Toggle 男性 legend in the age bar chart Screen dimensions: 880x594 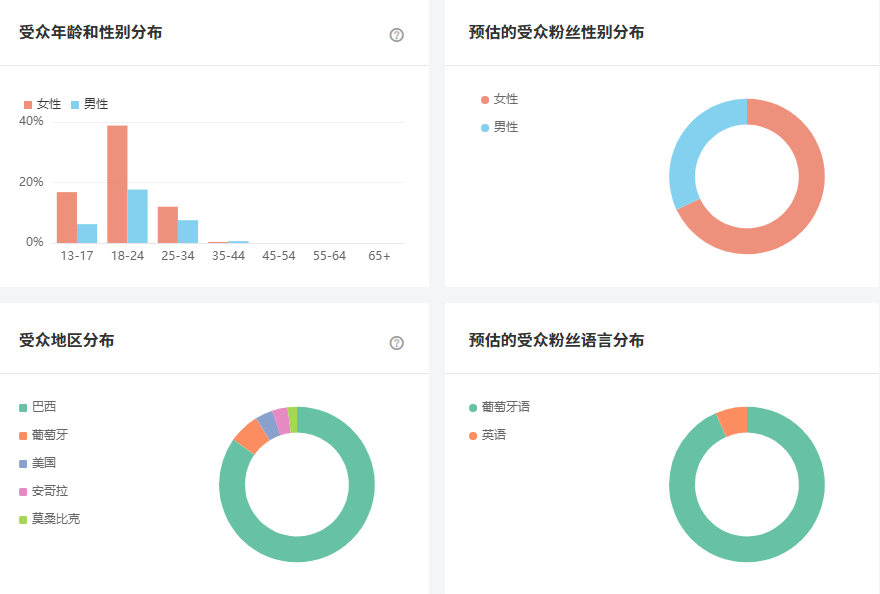pos(90,104)
